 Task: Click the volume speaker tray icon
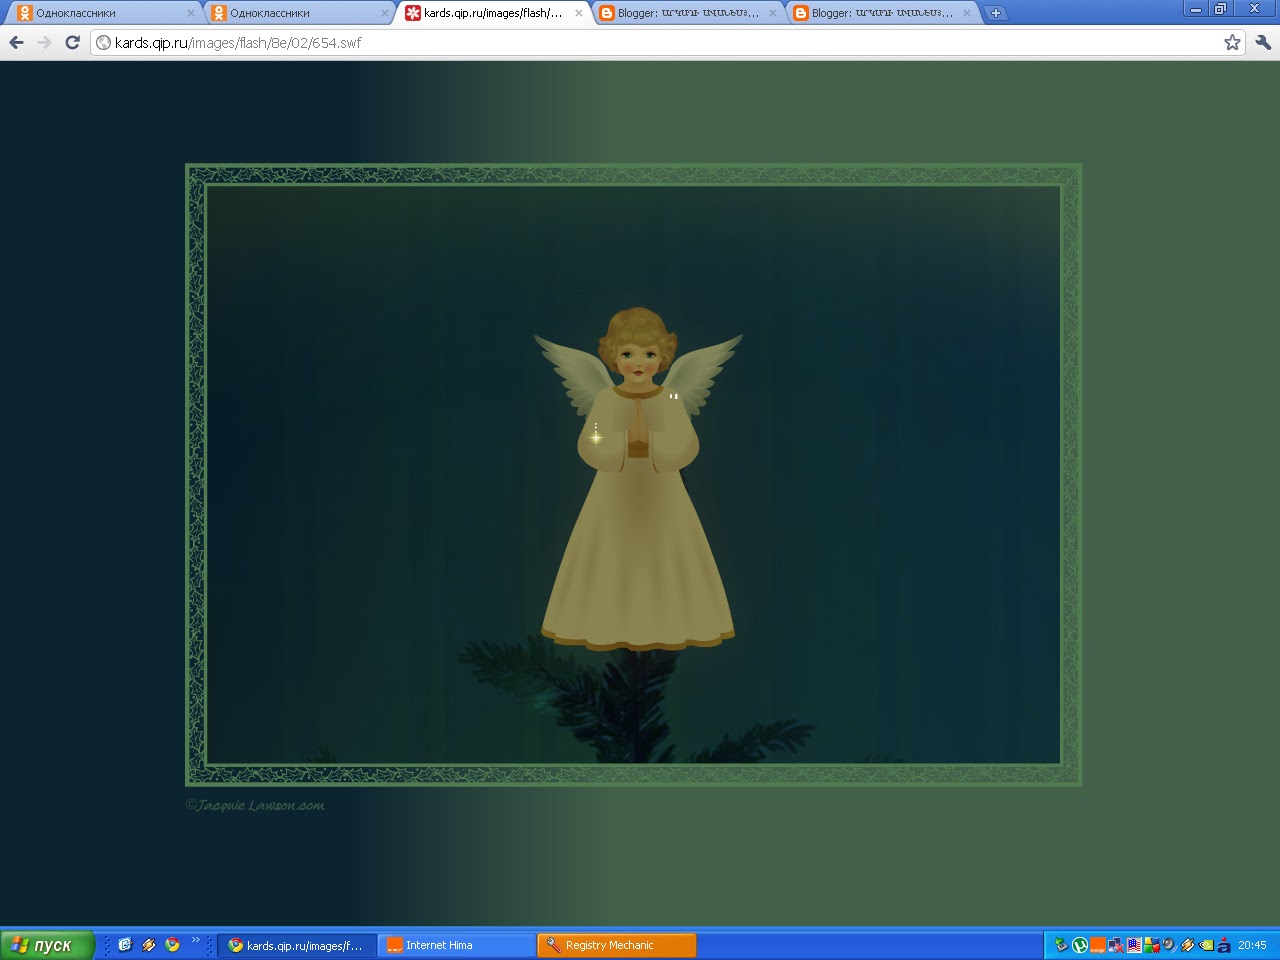[1169, 945]
